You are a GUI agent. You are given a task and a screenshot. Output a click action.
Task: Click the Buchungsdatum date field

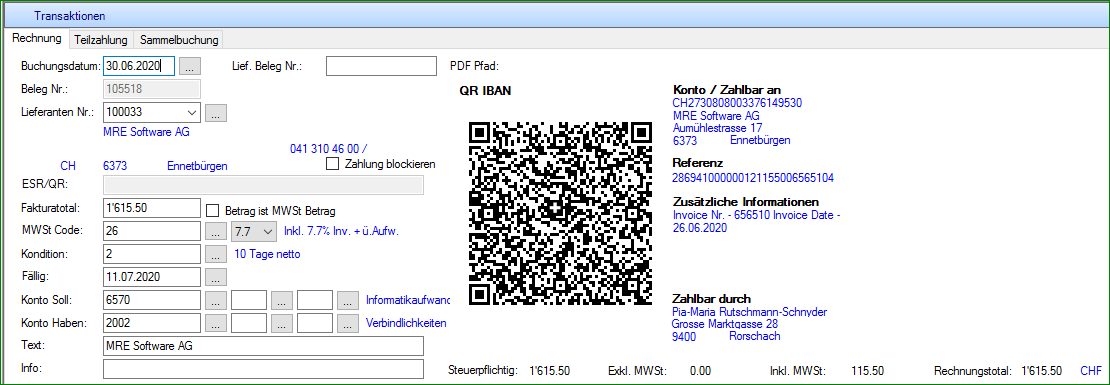tap(139, 66)
